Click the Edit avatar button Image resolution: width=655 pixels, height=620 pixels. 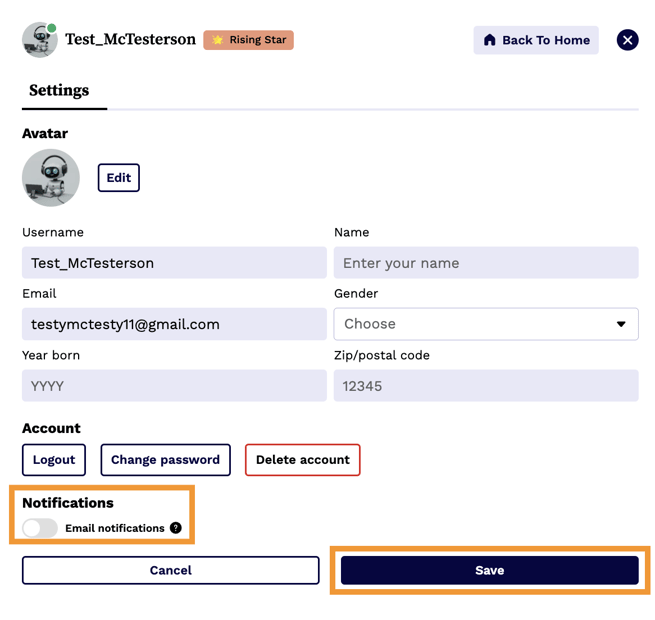(x=118, y=178)
